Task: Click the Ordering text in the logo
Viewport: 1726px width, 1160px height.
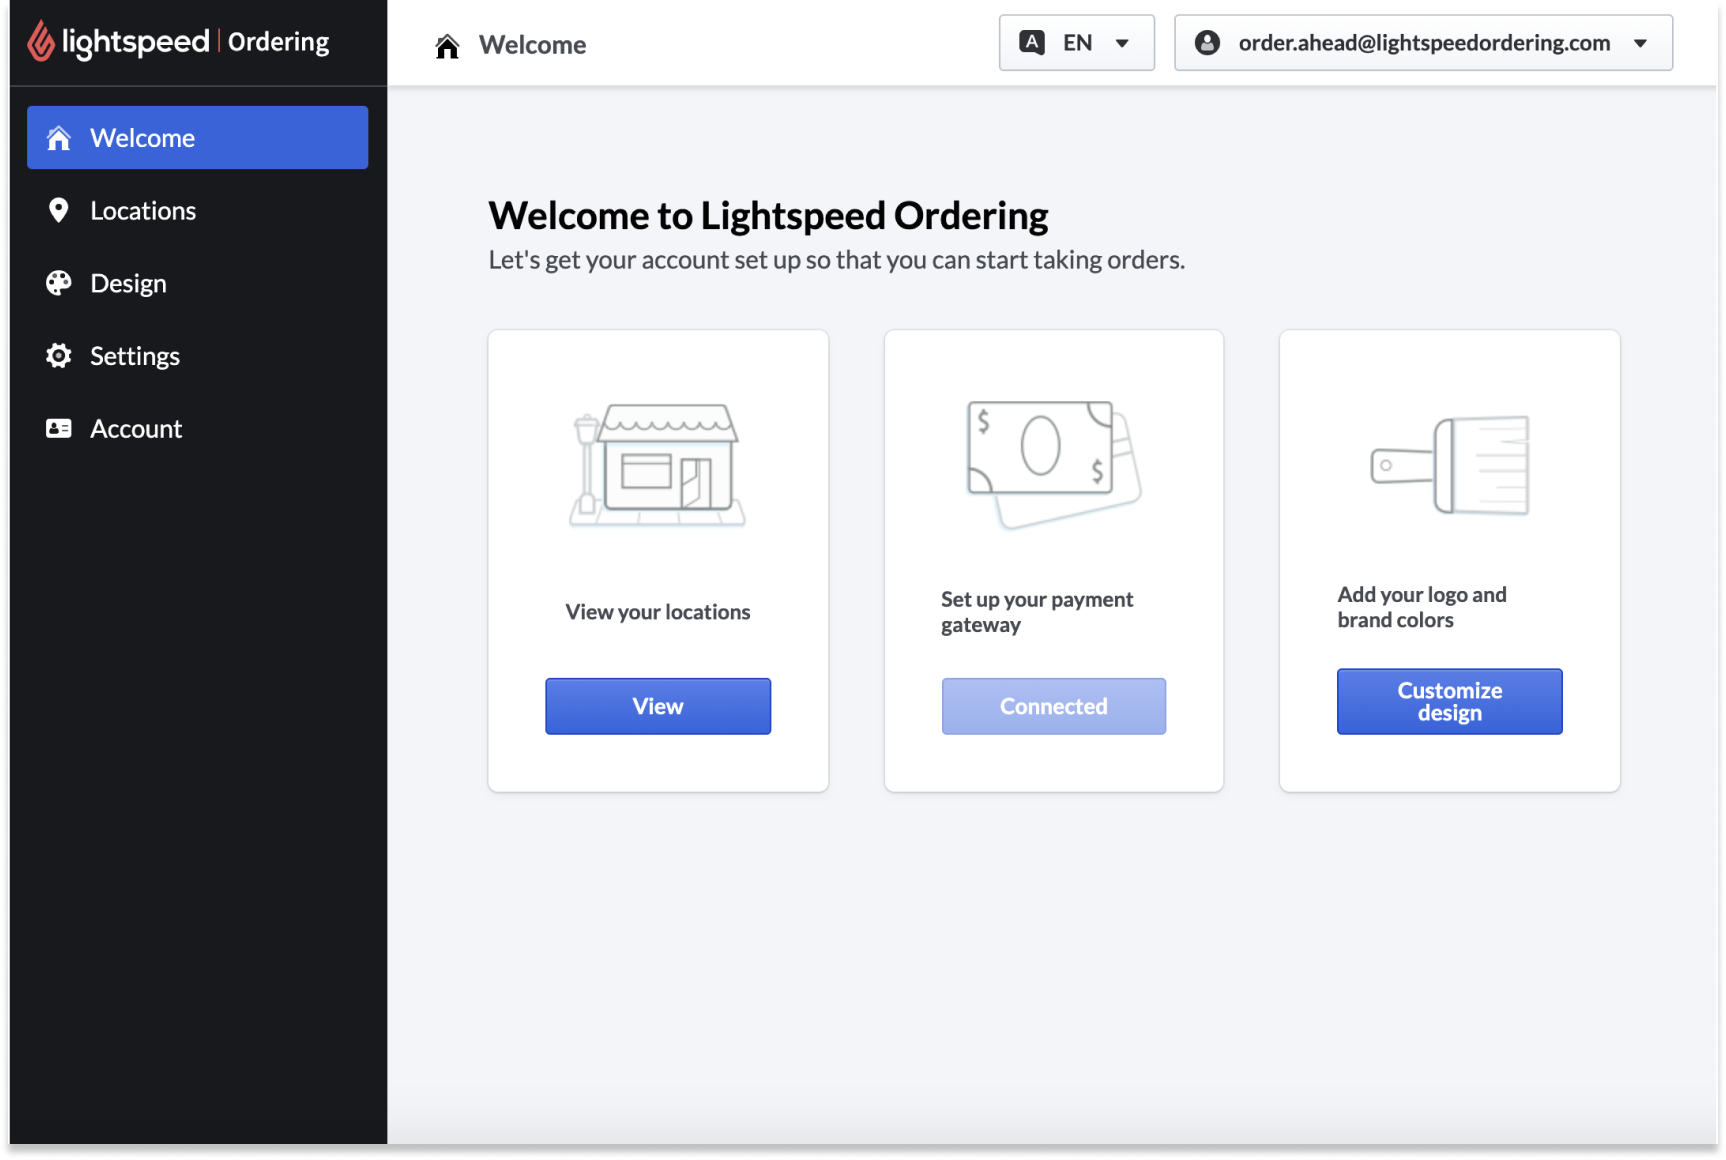Action: point(279,42)
